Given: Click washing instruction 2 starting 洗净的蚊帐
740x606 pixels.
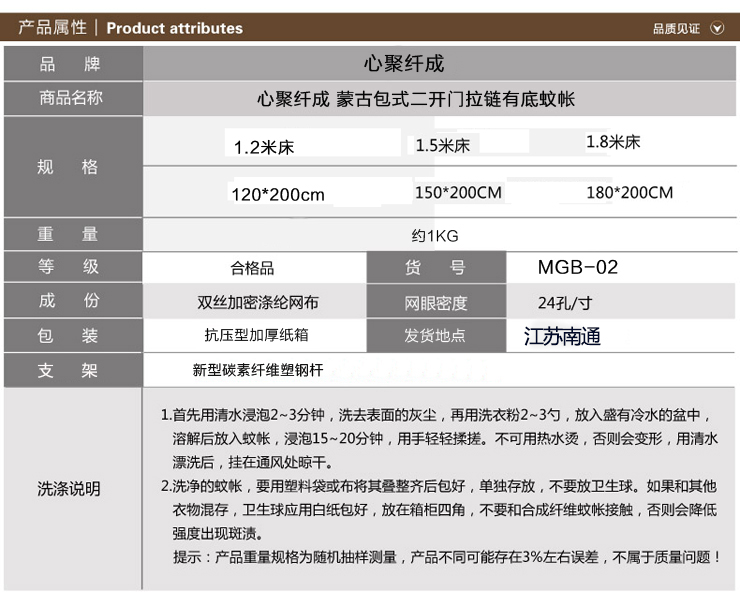Looking at the screenshot, I should [439, 510].
